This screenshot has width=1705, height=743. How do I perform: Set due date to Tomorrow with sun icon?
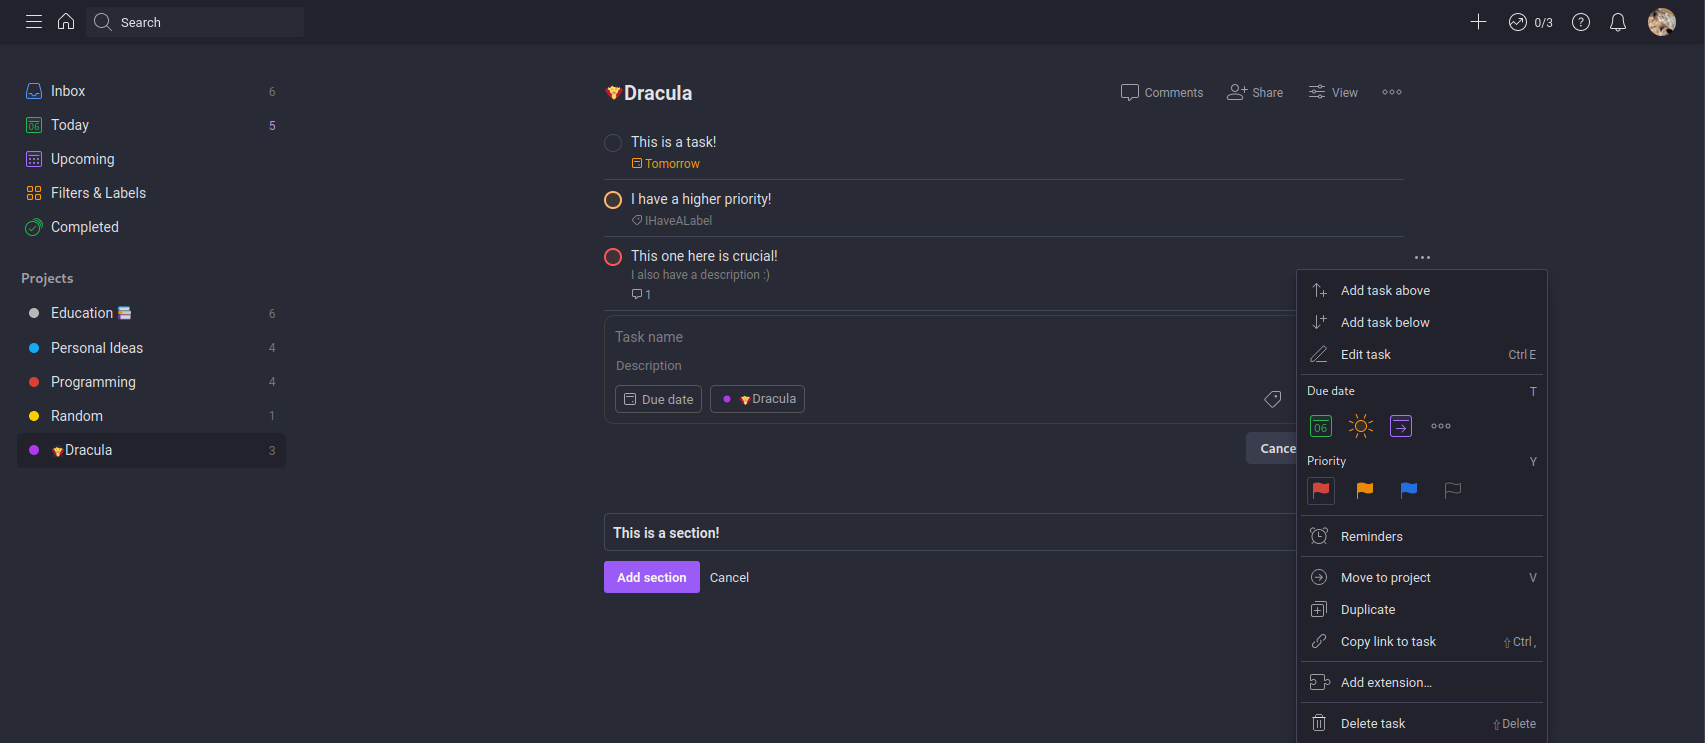click(1360, 425)
